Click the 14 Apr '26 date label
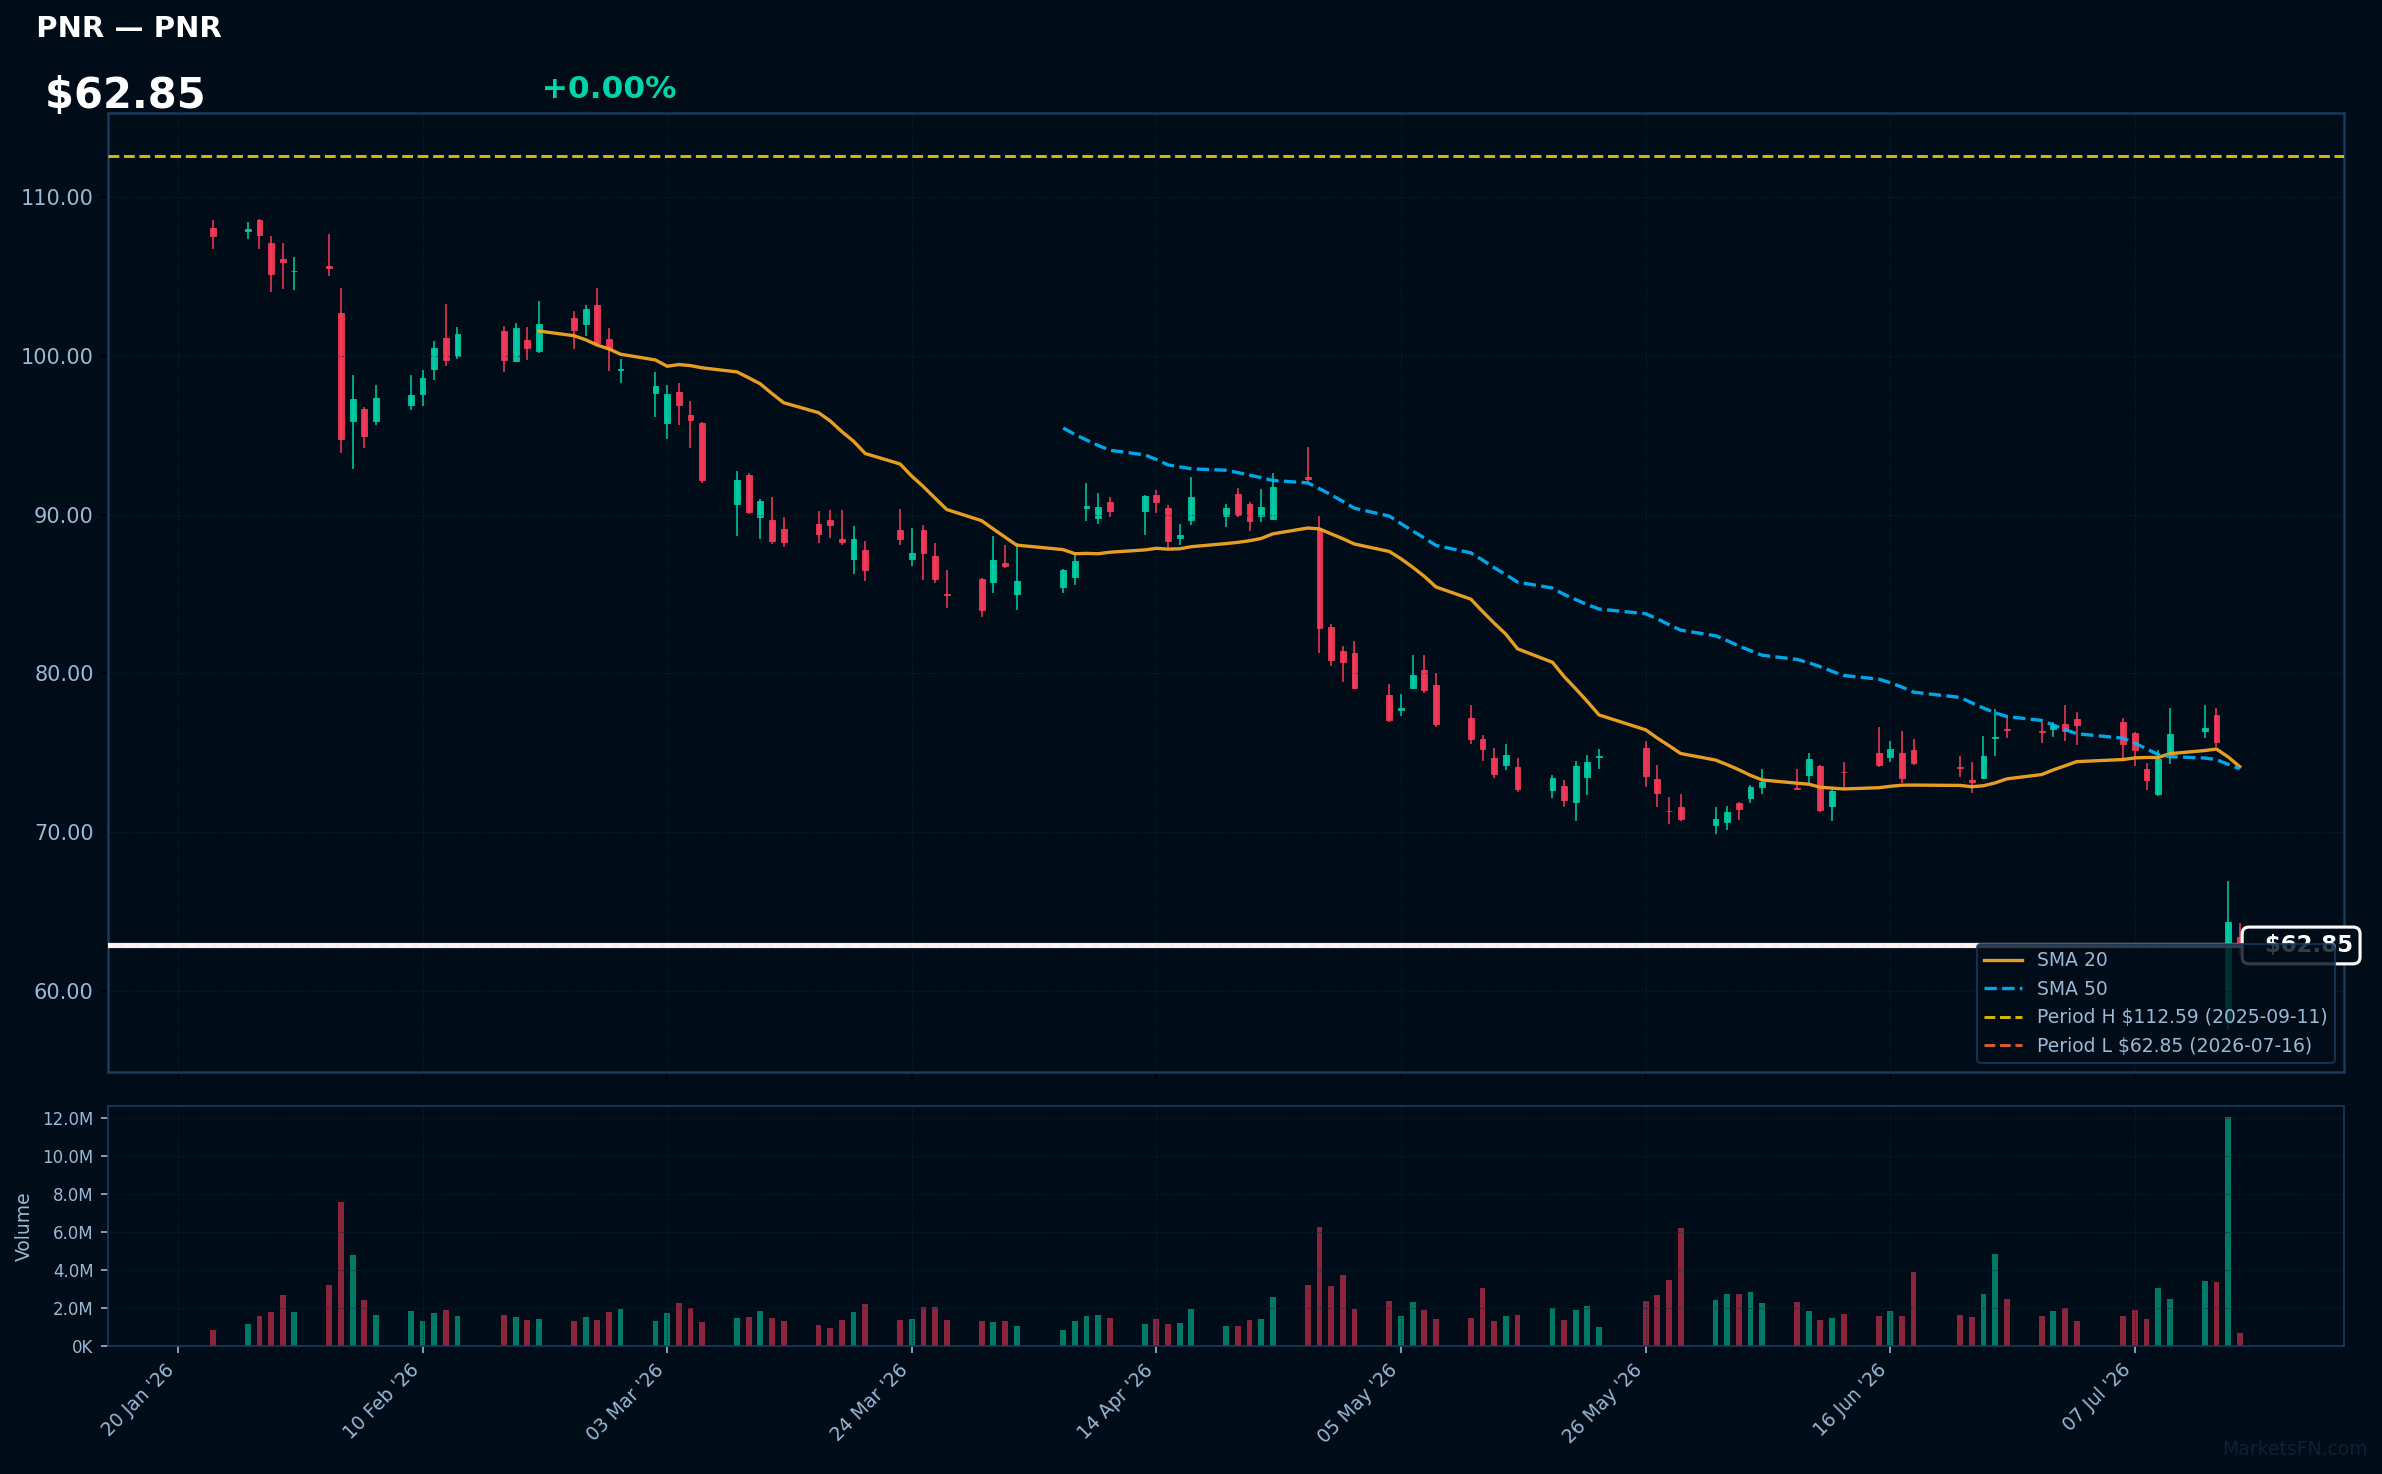The image size is (2382, 1474). point(1115,1400)
